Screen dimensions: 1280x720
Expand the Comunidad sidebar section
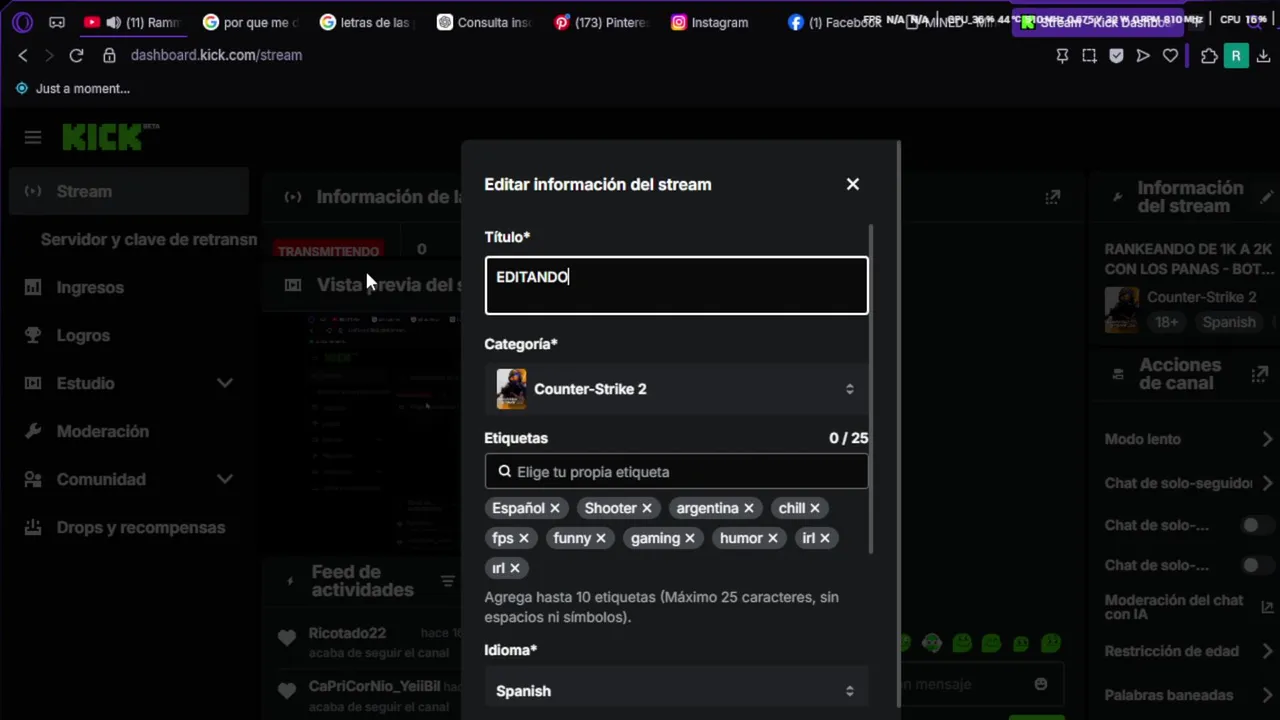[x=225, y=479]
